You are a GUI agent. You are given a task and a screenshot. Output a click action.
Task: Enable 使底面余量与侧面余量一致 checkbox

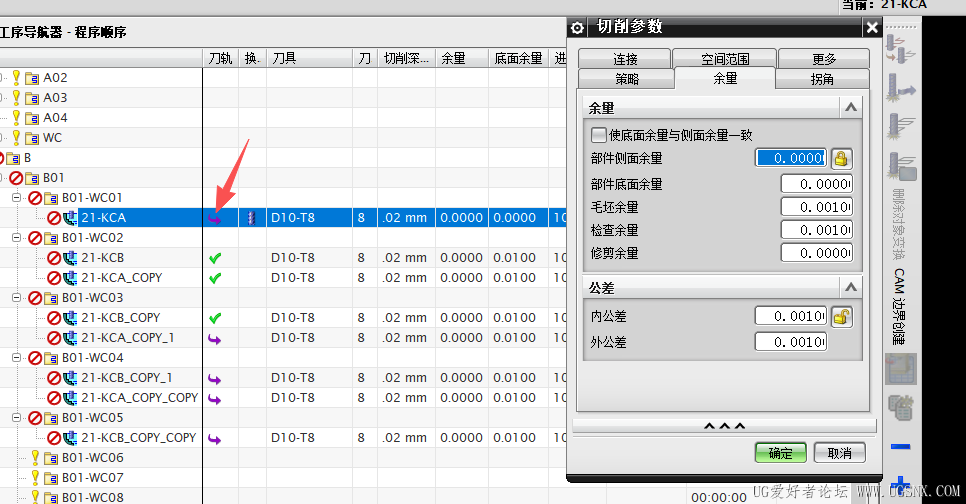pos(598,135)
